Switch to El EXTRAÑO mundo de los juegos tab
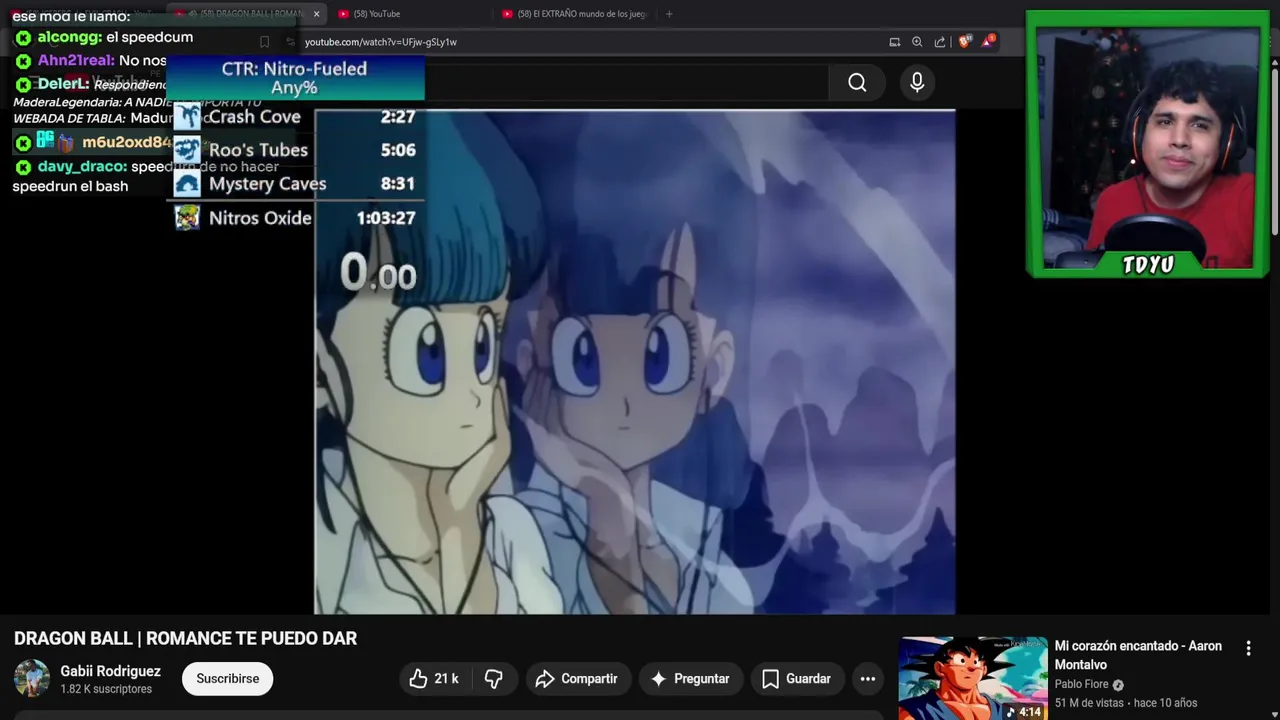This screenshot has width=1280, height=720. click(575, 14)
